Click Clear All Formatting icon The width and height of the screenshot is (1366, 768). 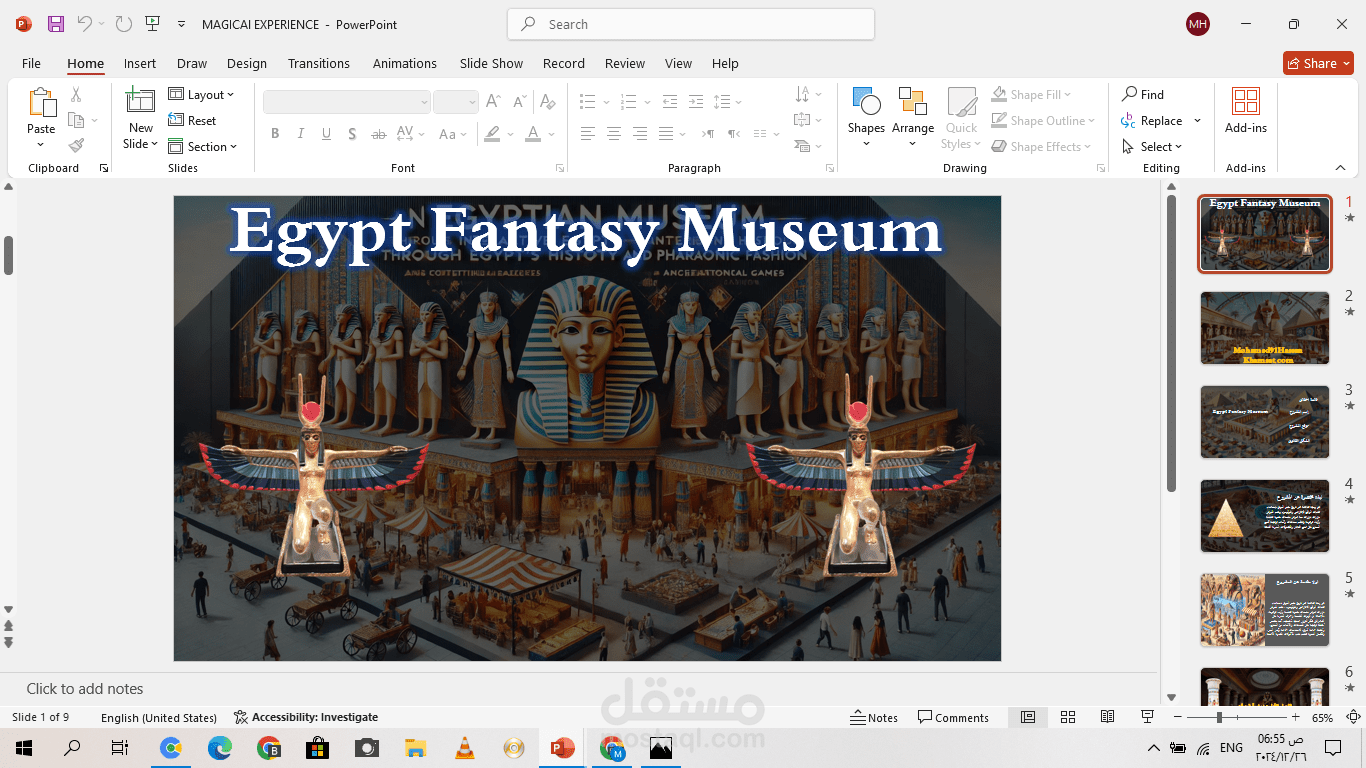click(546, 102)
